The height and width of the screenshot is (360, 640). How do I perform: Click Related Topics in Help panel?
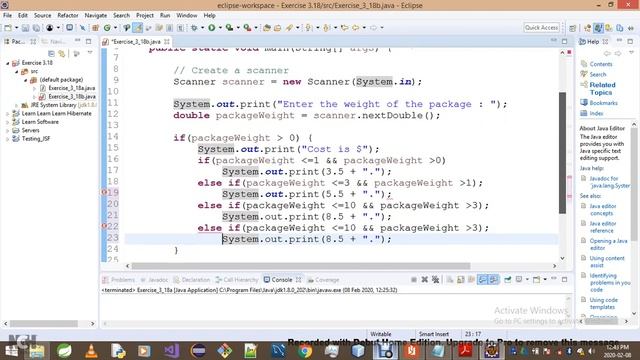pos(602,89)
